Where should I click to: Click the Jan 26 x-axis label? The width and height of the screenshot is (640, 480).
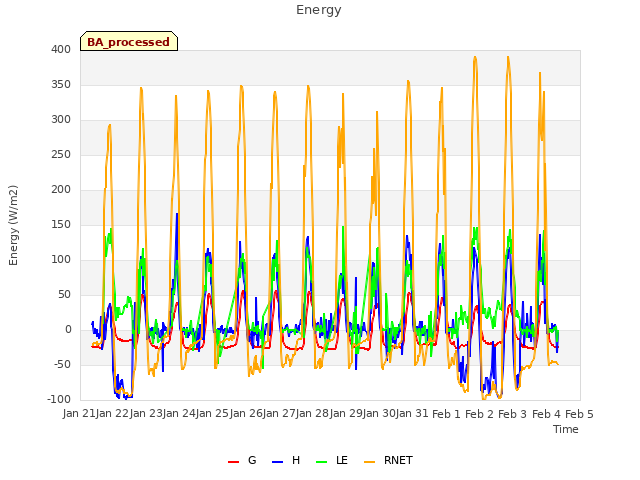(246, 414)
